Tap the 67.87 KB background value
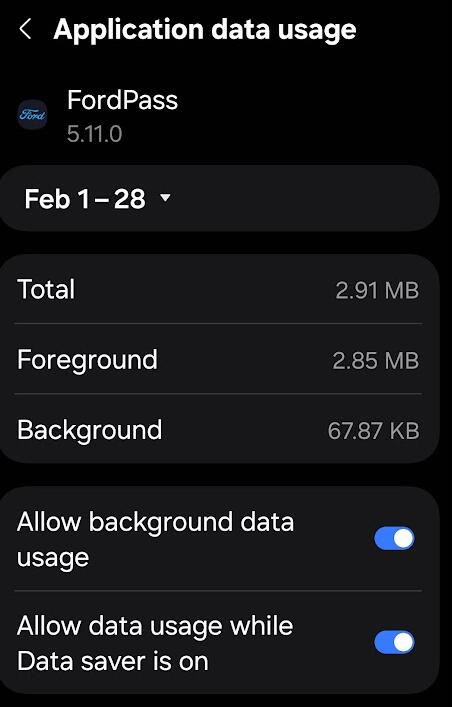This screenshot has width=452, height=707. [374, 431]
